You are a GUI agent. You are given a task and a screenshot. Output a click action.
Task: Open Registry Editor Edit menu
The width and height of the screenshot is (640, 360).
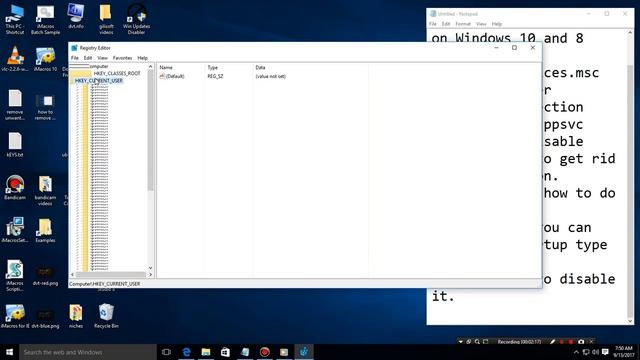tap(88, 58)
